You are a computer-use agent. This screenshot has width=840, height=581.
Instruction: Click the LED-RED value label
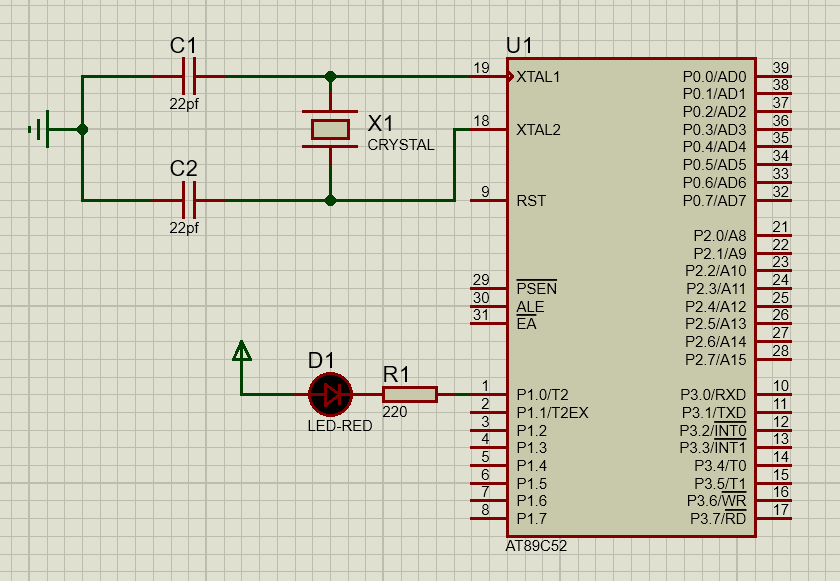click(339, 425)
